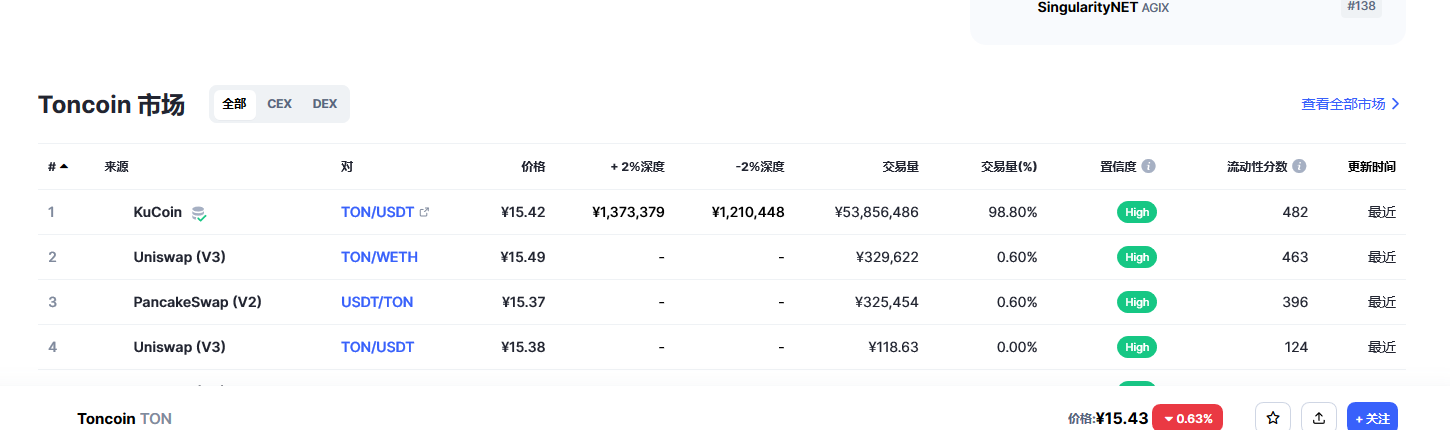Click High badge in KuCoin row
The width and height of the screenshot is (1450, 430).
[1137, 212]
